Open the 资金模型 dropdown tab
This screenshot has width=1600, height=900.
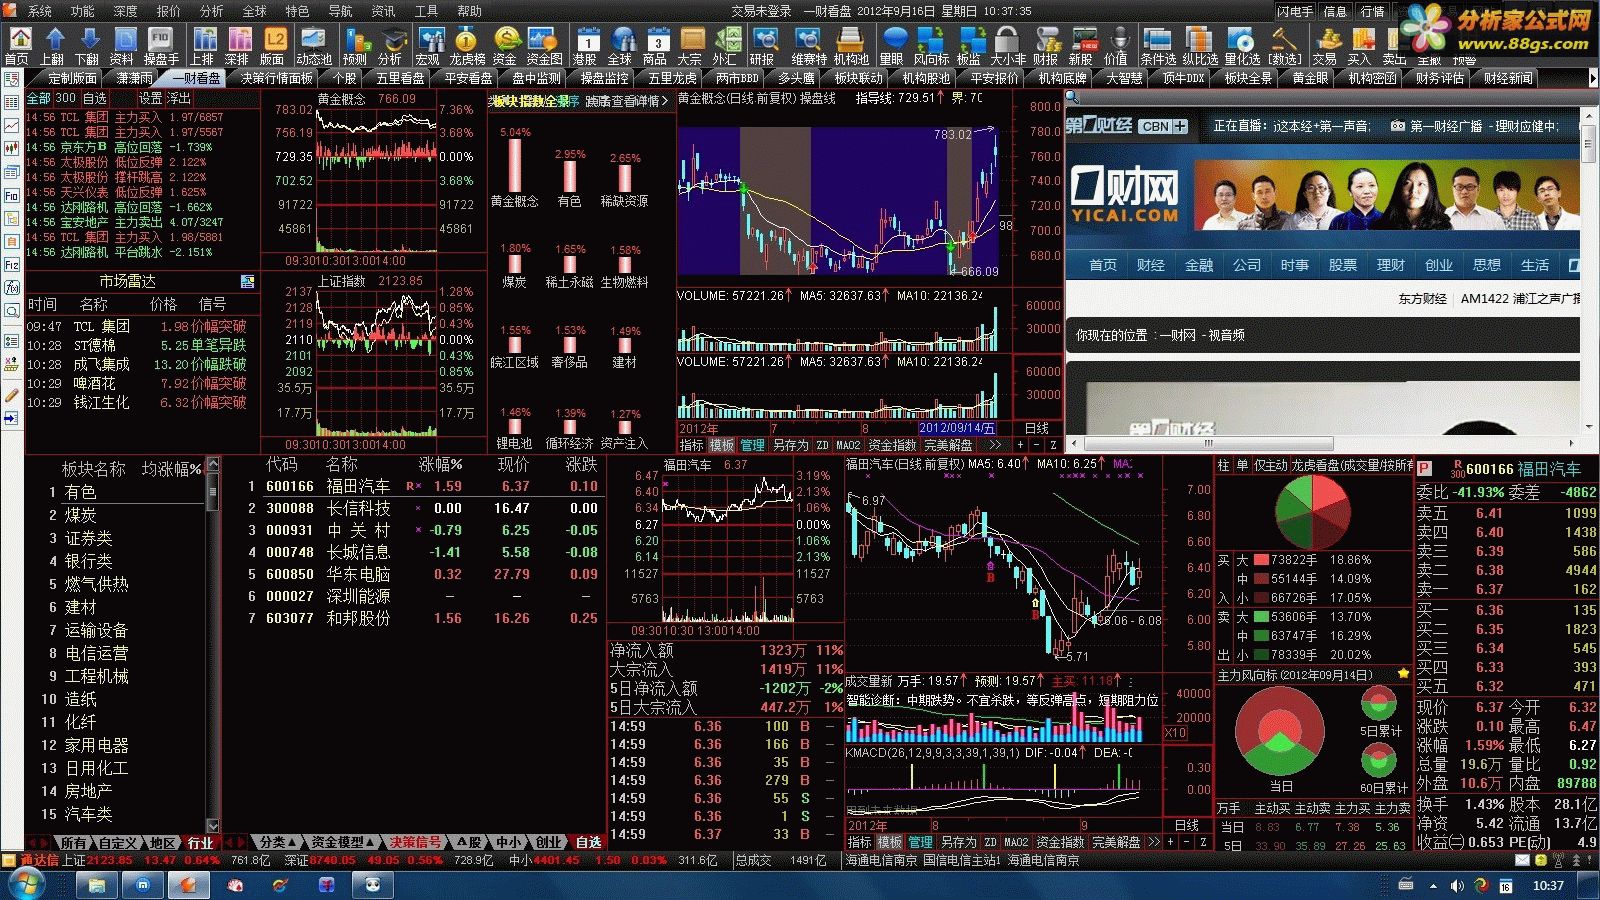coord(342,842)
